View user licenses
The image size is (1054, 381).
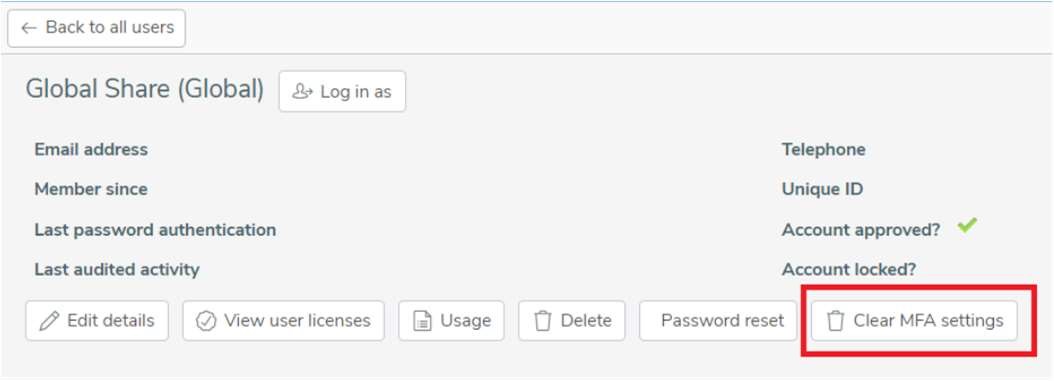pos(283,321)
